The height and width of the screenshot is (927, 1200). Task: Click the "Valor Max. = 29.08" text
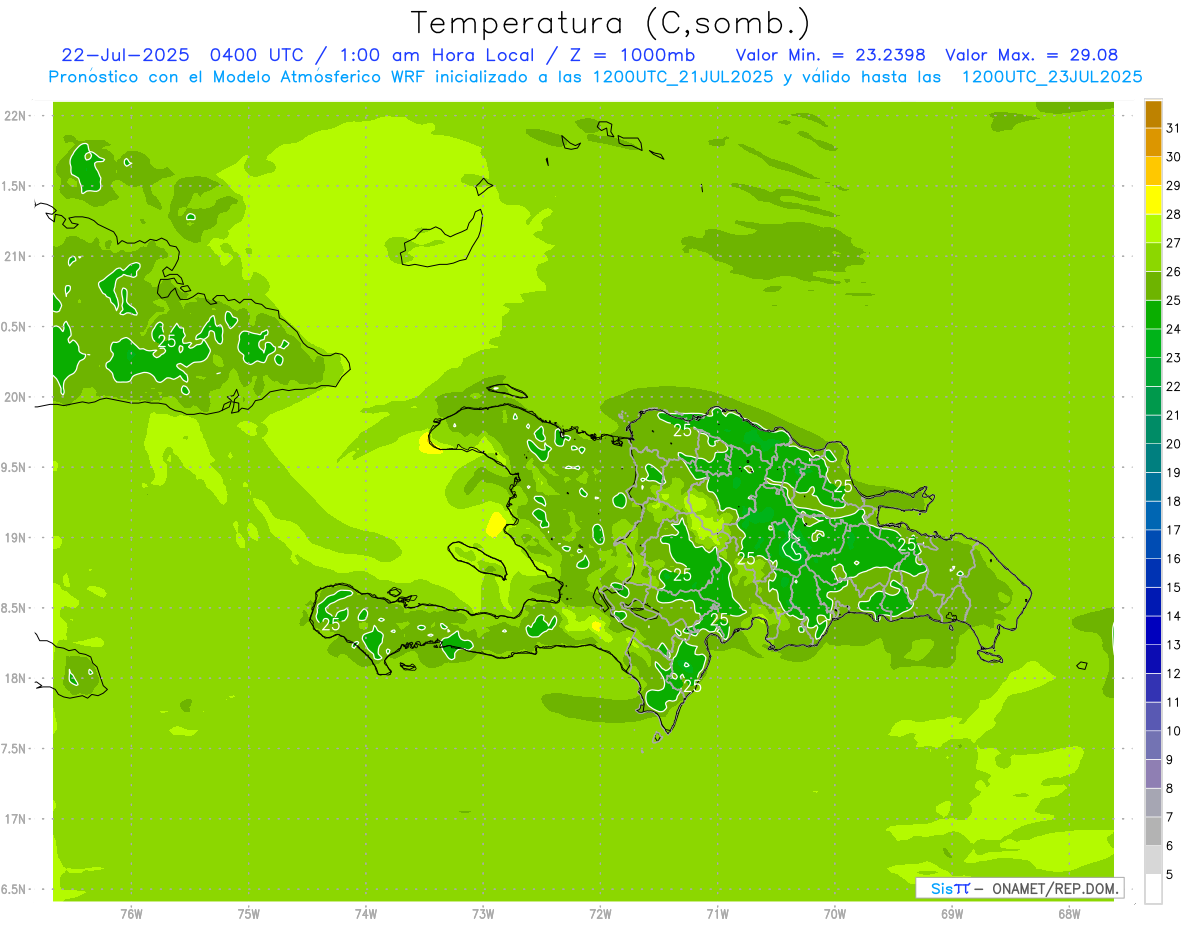pyautogui.click(x=1031, y=55)
